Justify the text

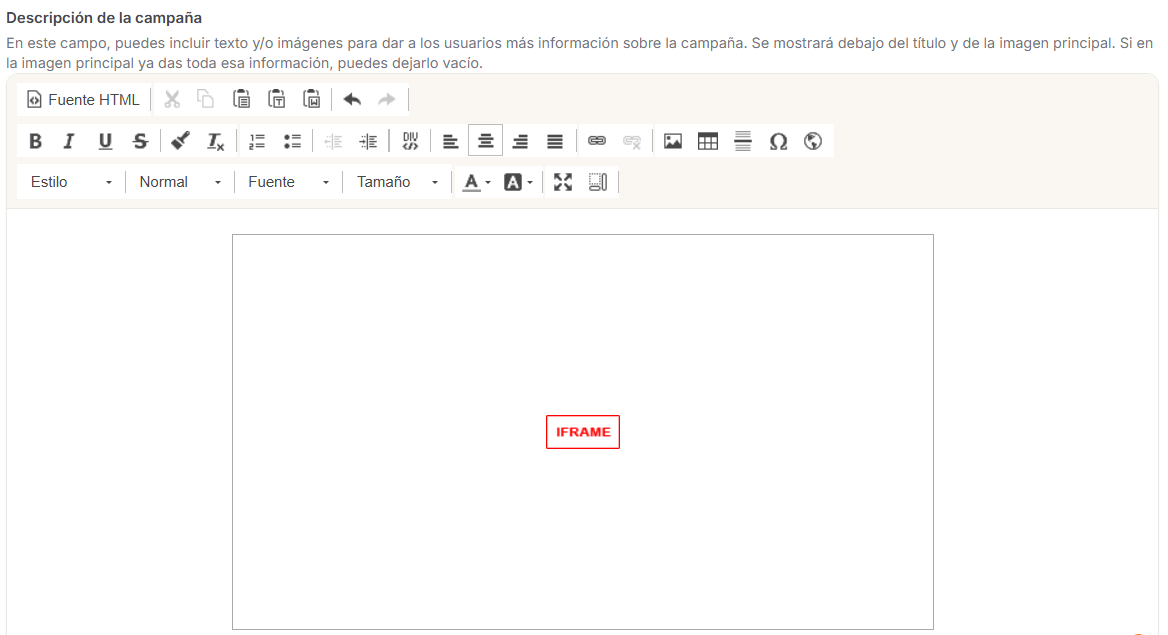pos(555,141)
